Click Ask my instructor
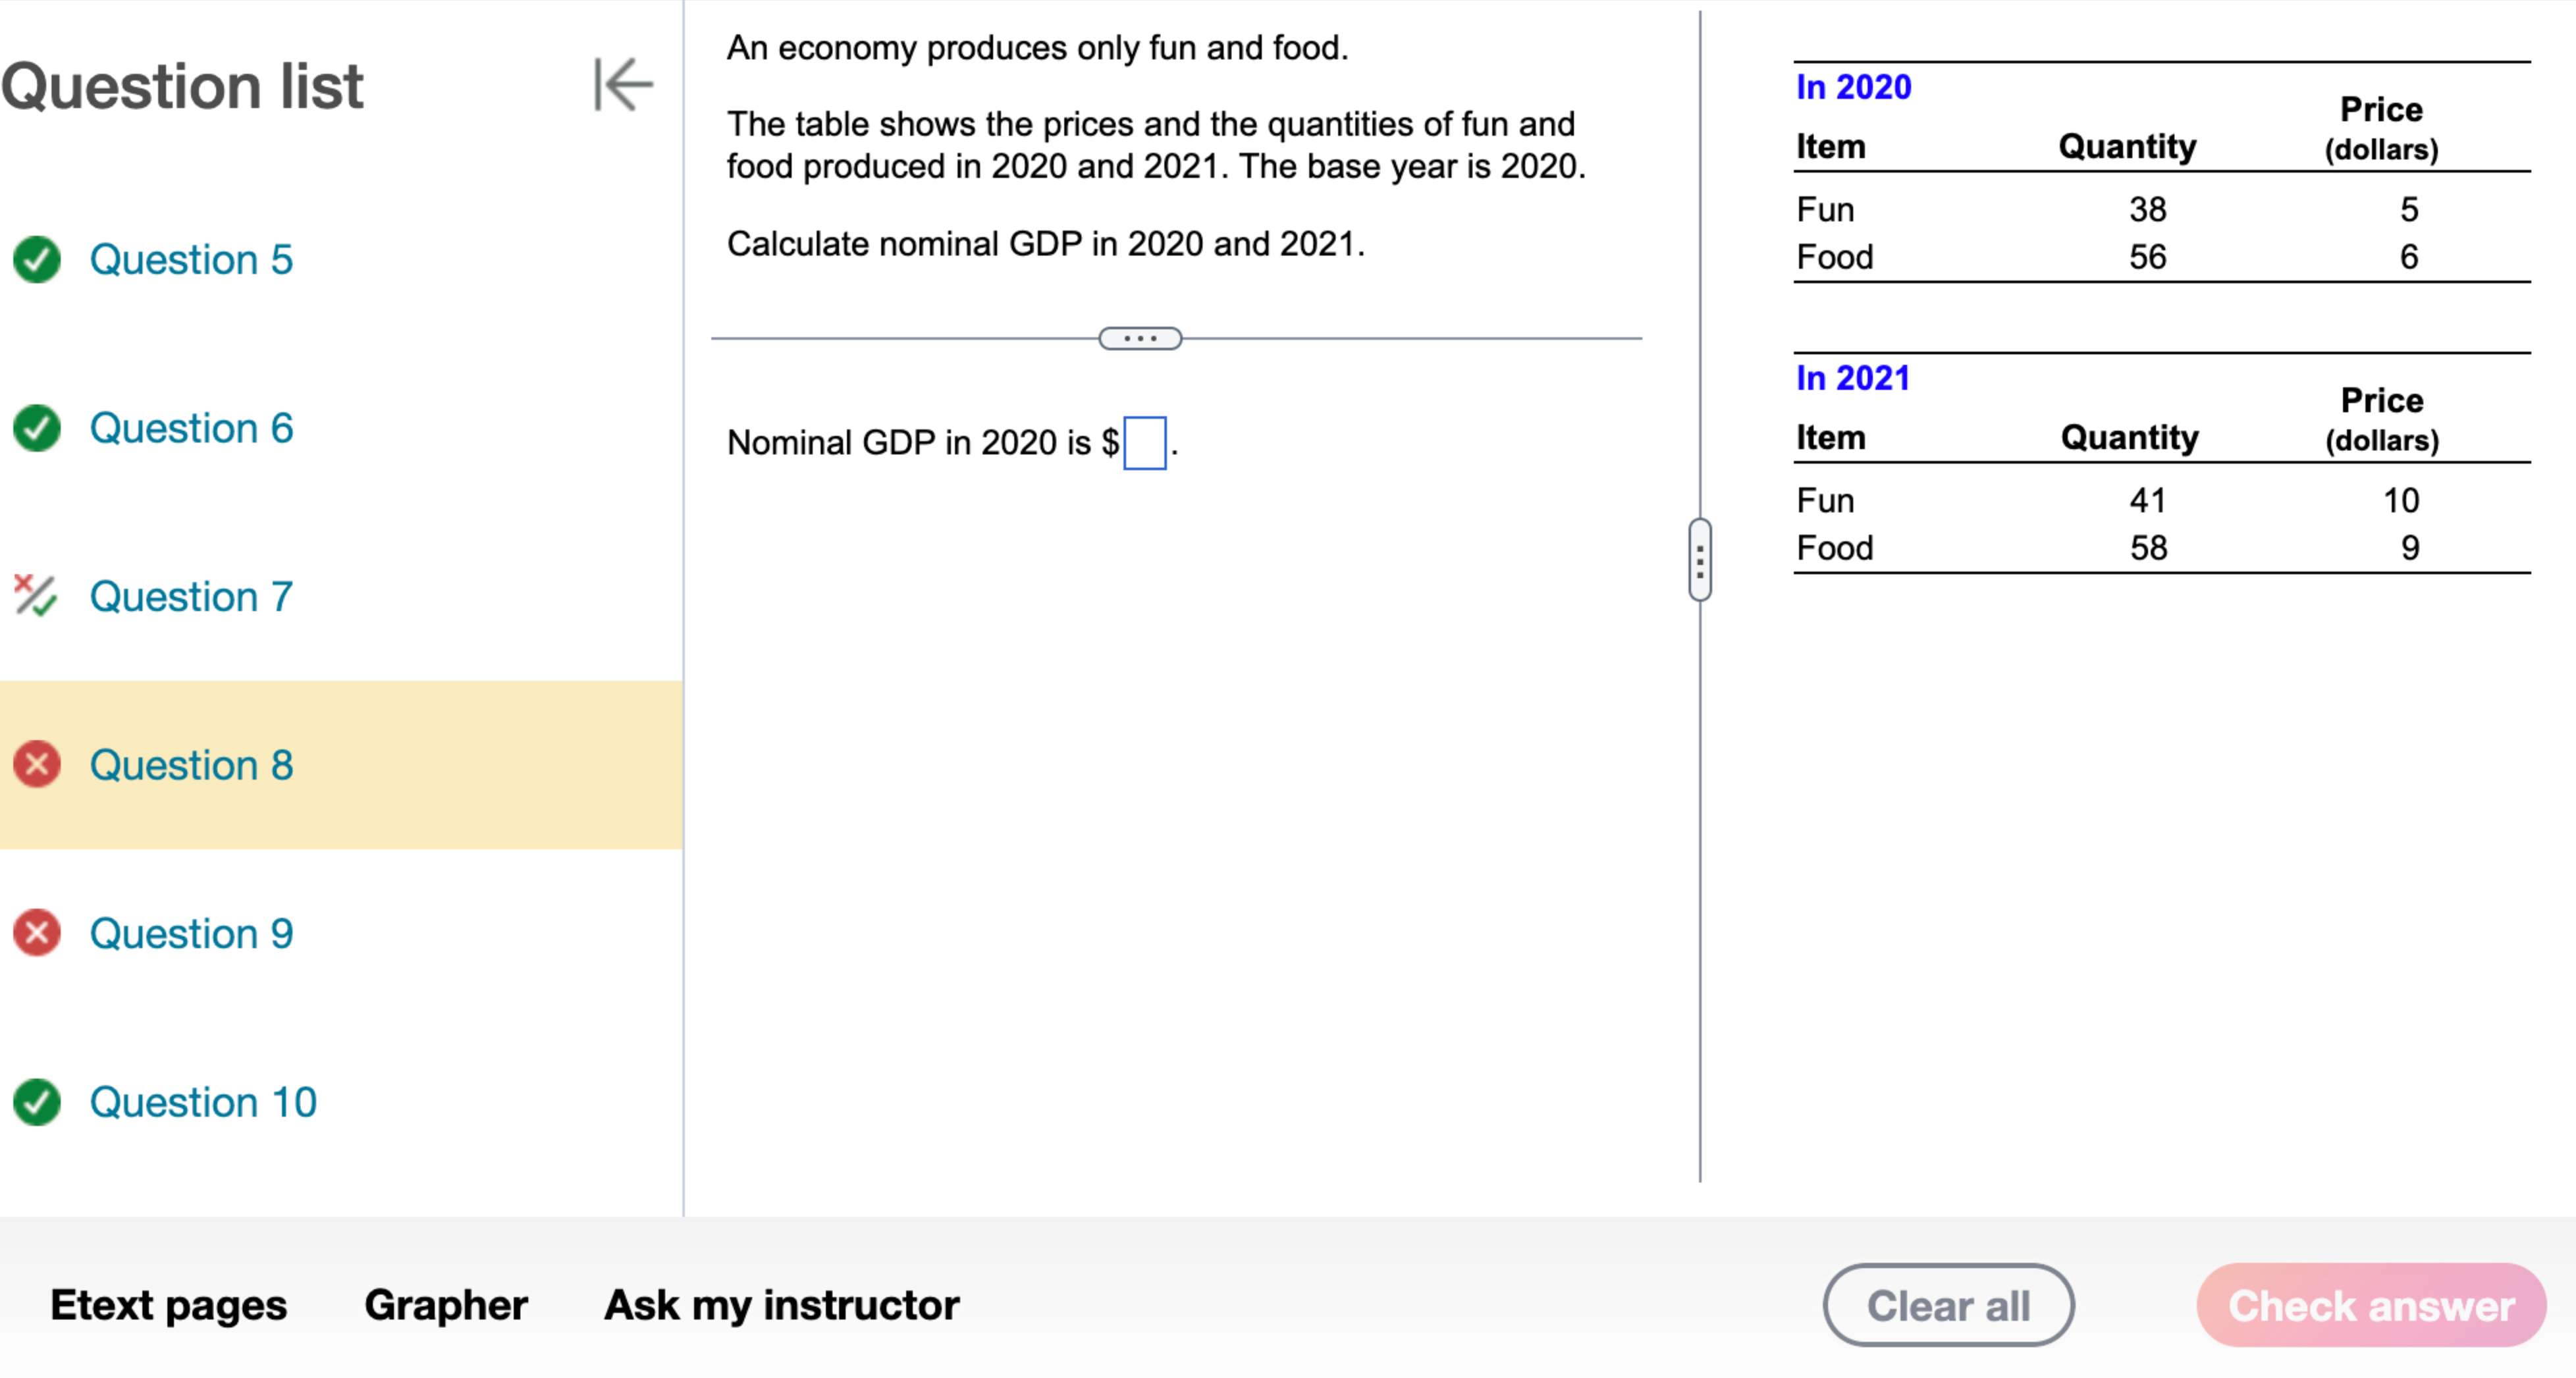2576x1378 pixels. click(781, 1305)
